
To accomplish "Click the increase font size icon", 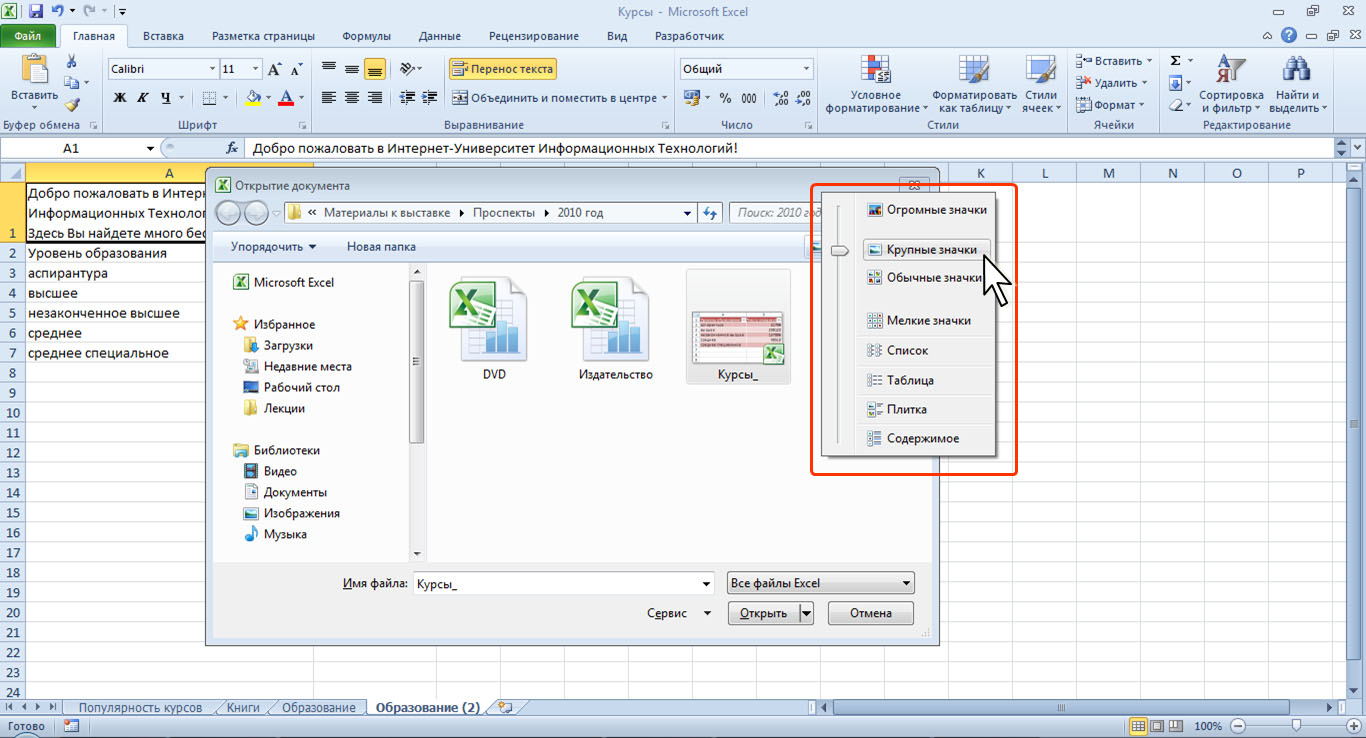I will point(274,69).
